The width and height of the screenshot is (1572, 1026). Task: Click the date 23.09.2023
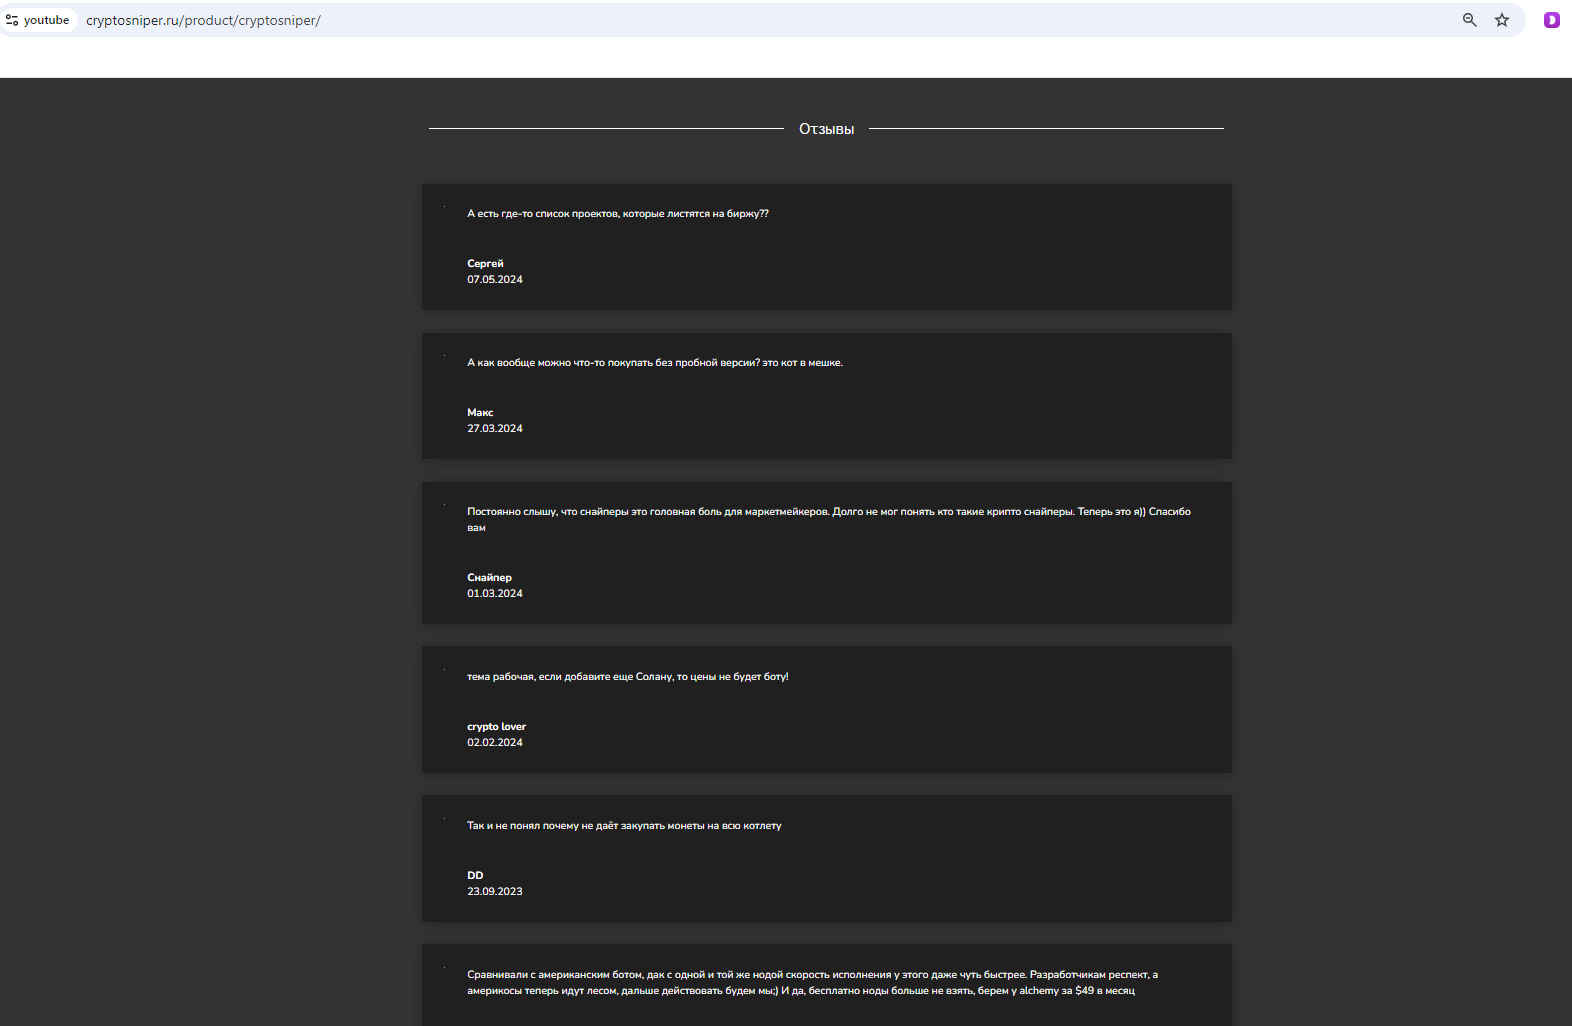coord(494,892)
